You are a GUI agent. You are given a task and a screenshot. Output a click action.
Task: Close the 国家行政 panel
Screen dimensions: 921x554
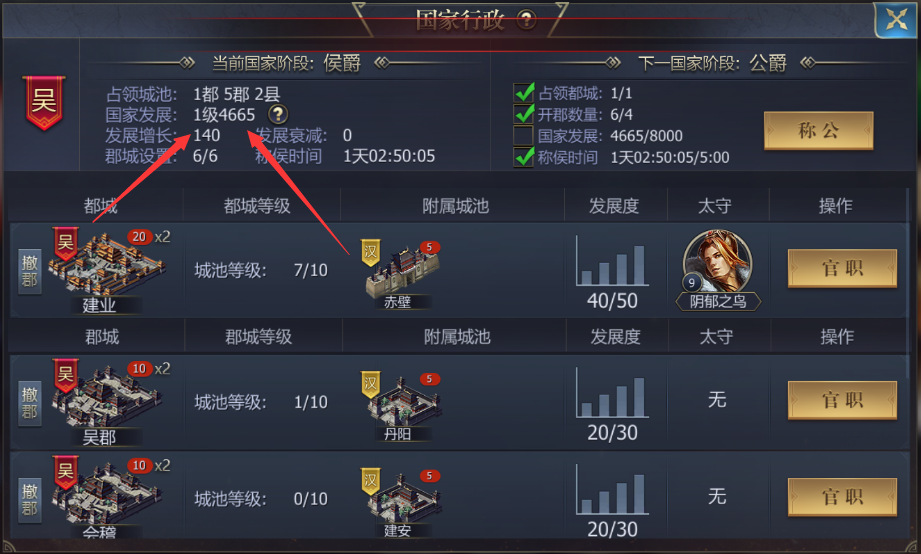pyautogui.click(x=896, y=21)
